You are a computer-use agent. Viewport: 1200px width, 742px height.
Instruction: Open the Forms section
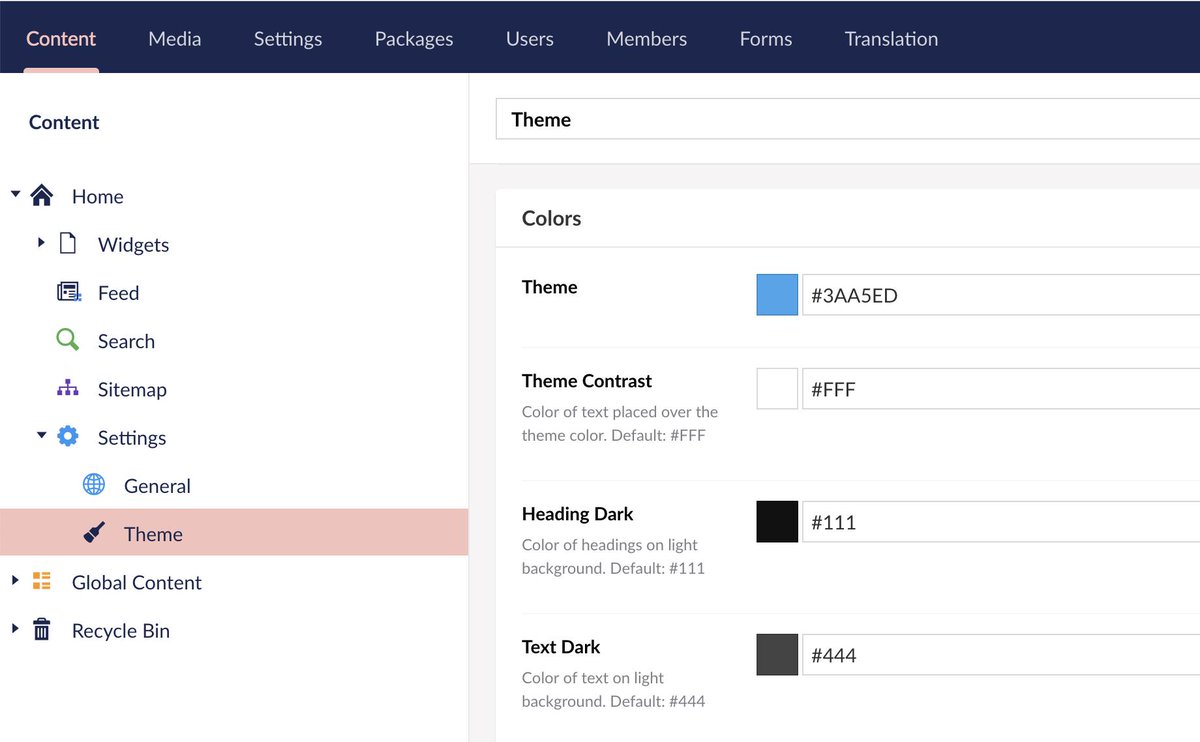[x=766, y=39]
